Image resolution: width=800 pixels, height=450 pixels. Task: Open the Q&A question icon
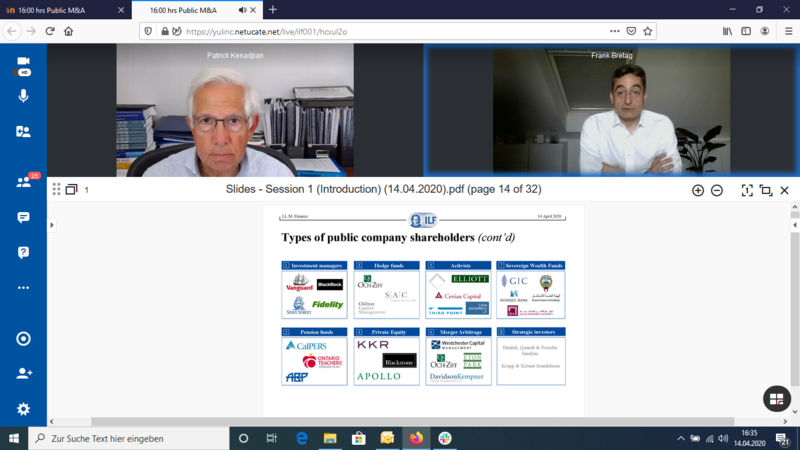[23, 253]
